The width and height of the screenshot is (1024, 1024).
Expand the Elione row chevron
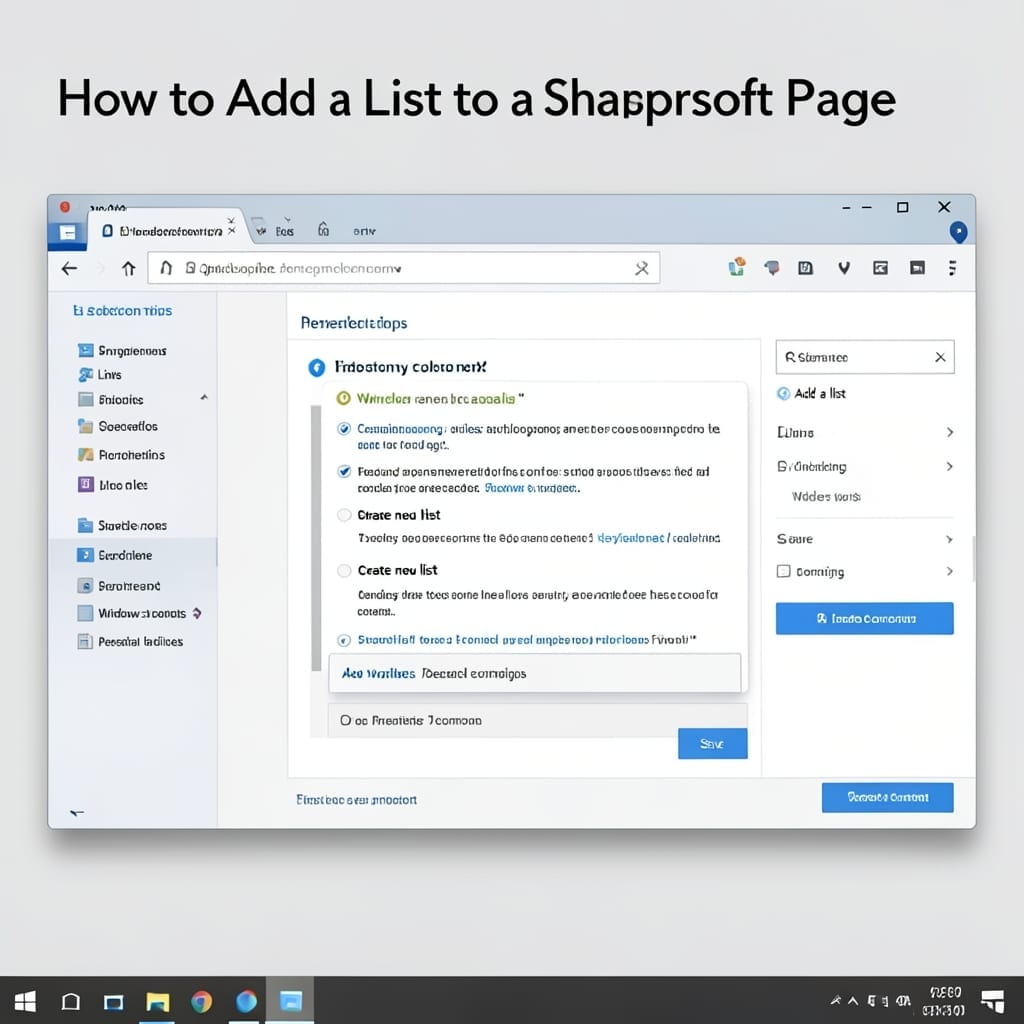pyautogui.click(x=950, y=432)
